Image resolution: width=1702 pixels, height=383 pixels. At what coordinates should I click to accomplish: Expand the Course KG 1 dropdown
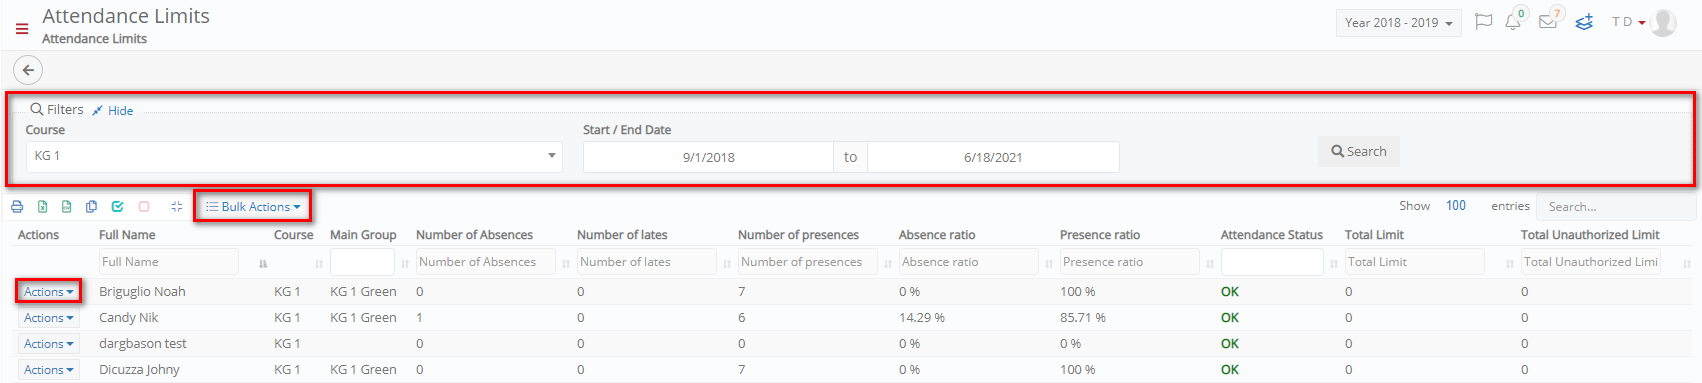[x=294, y=156]
